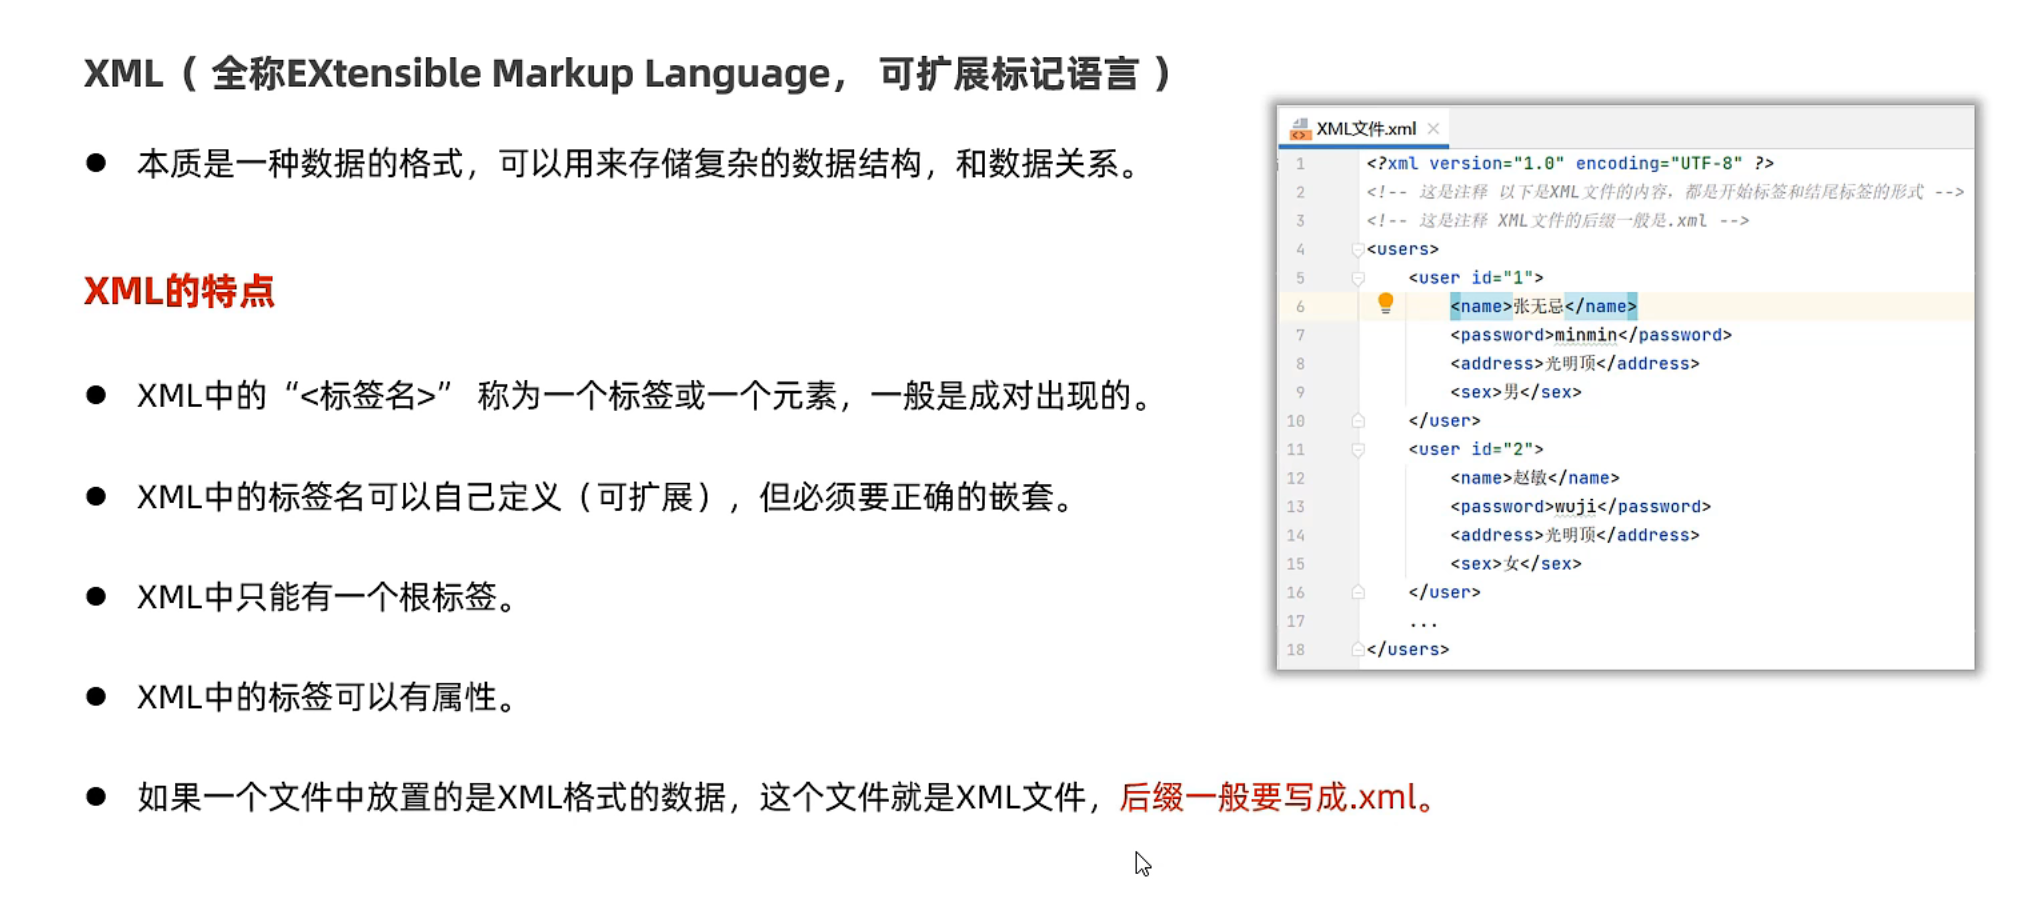Click the <user id="2"> tag
The width and height of the screenshot is (2044, 910).
(x=1476, y=450)
